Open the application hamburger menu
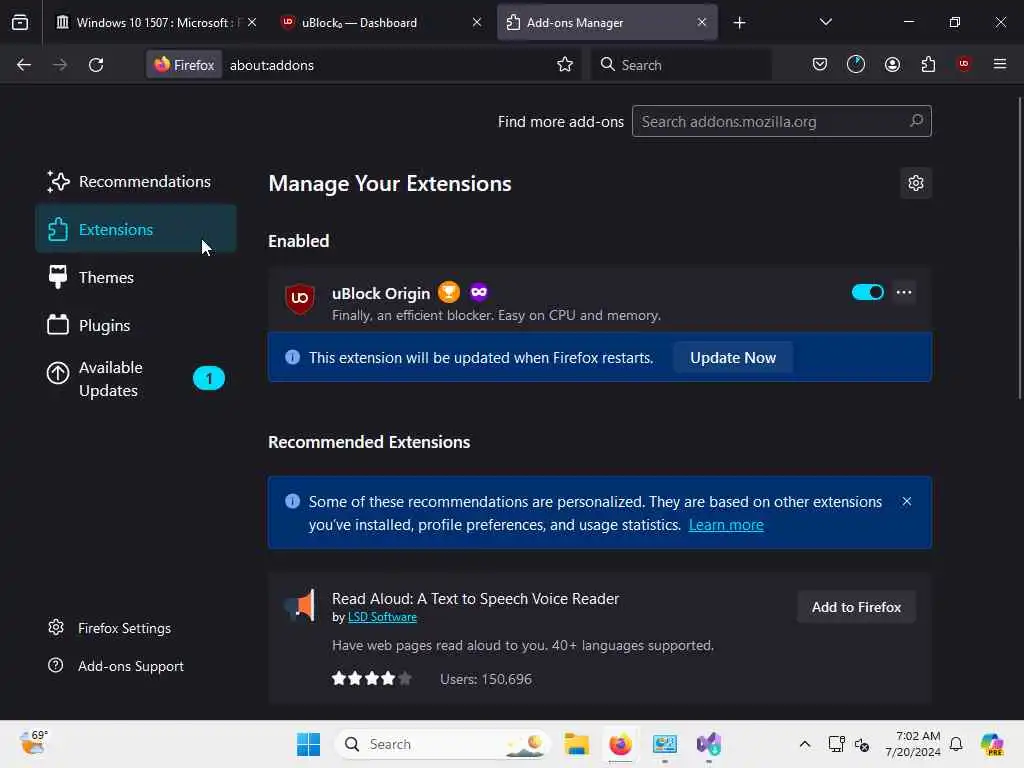Screen dimensions: 1024x768 [x=1000, y=64]
